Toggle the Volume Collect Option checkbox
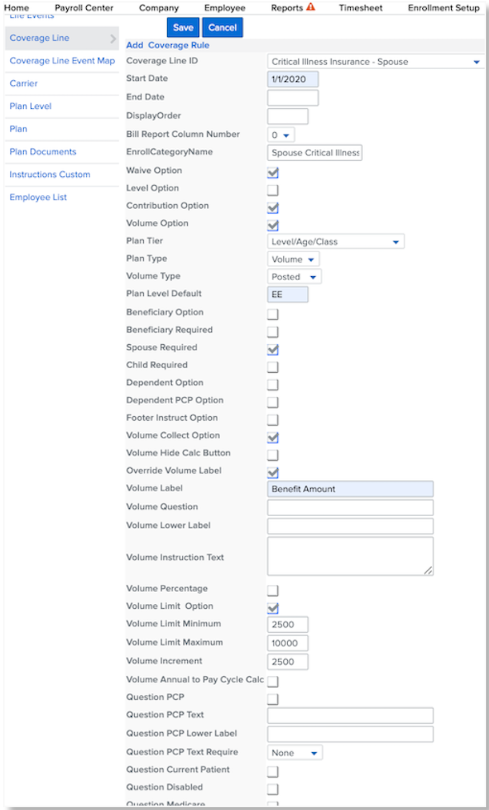The image size is (489, 810). pyautogui.click(x=273, y=437)
